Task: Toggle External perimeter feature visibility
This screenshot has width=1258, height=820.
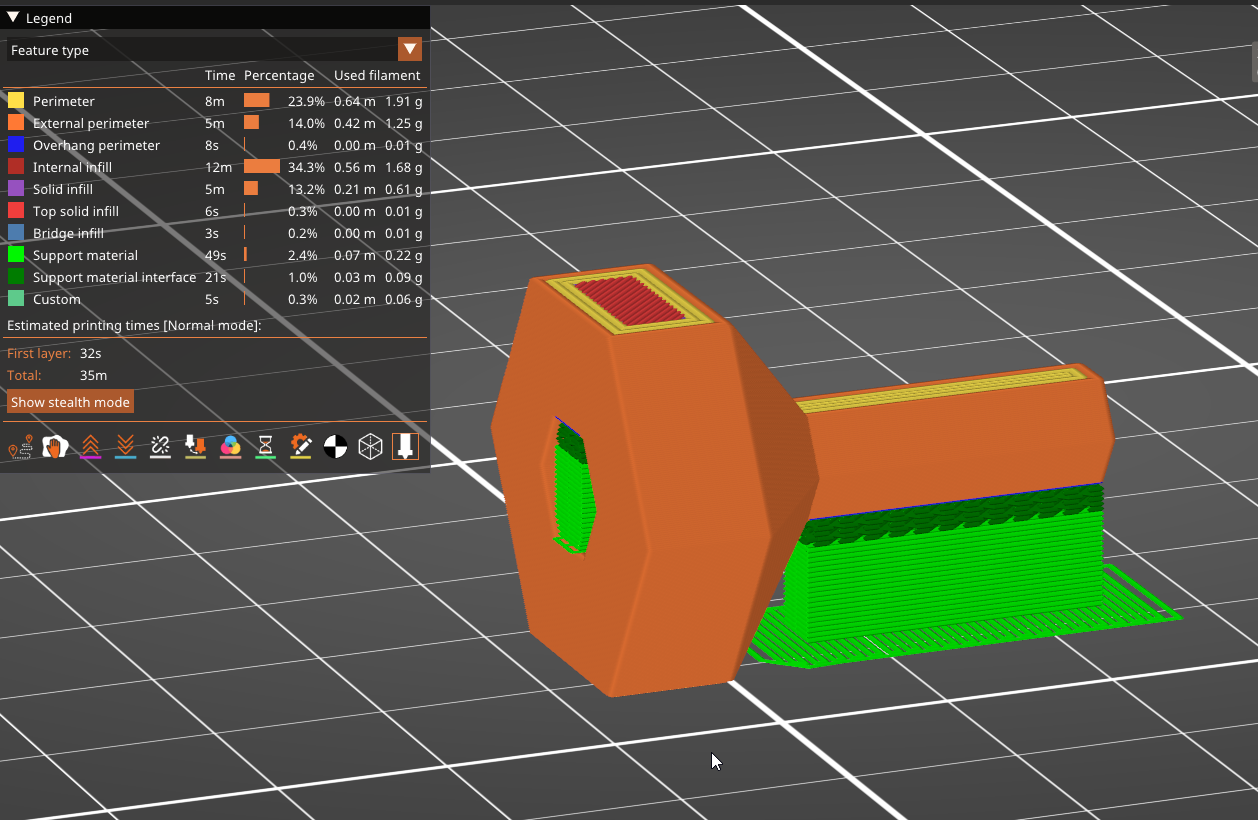Action: pos(214,123)
